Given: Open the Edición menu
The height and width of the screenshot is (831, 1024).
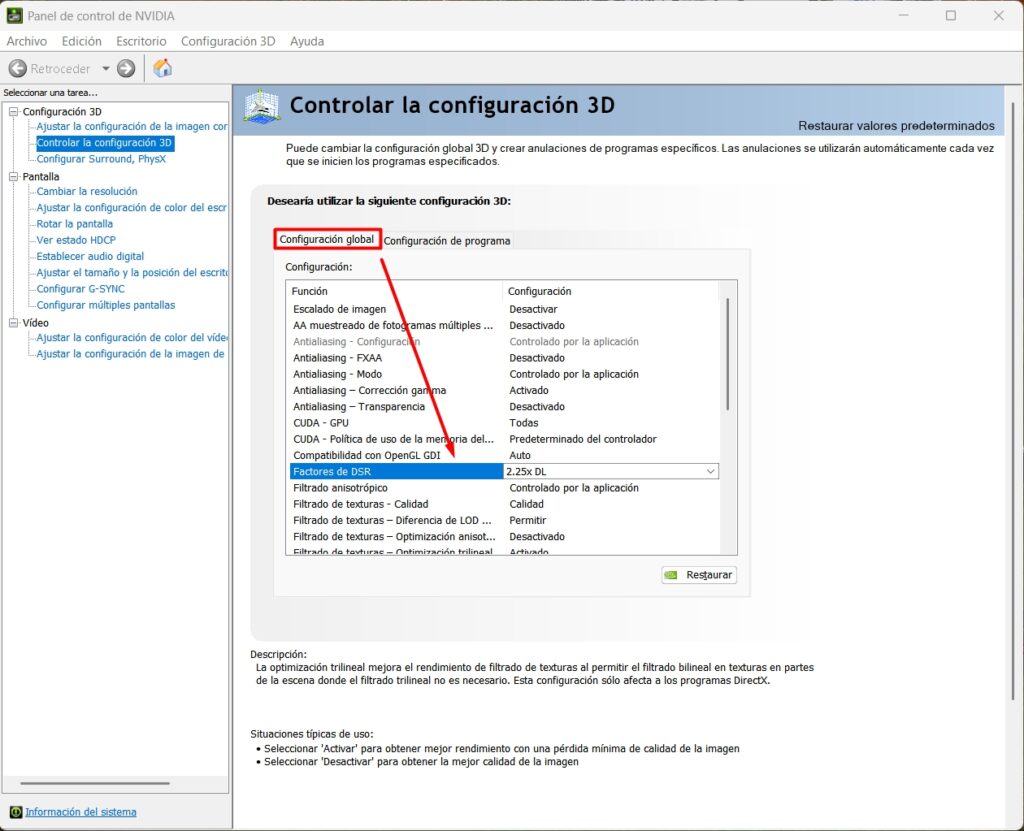Looking at the screenshot, I should [x=82, y=41].
